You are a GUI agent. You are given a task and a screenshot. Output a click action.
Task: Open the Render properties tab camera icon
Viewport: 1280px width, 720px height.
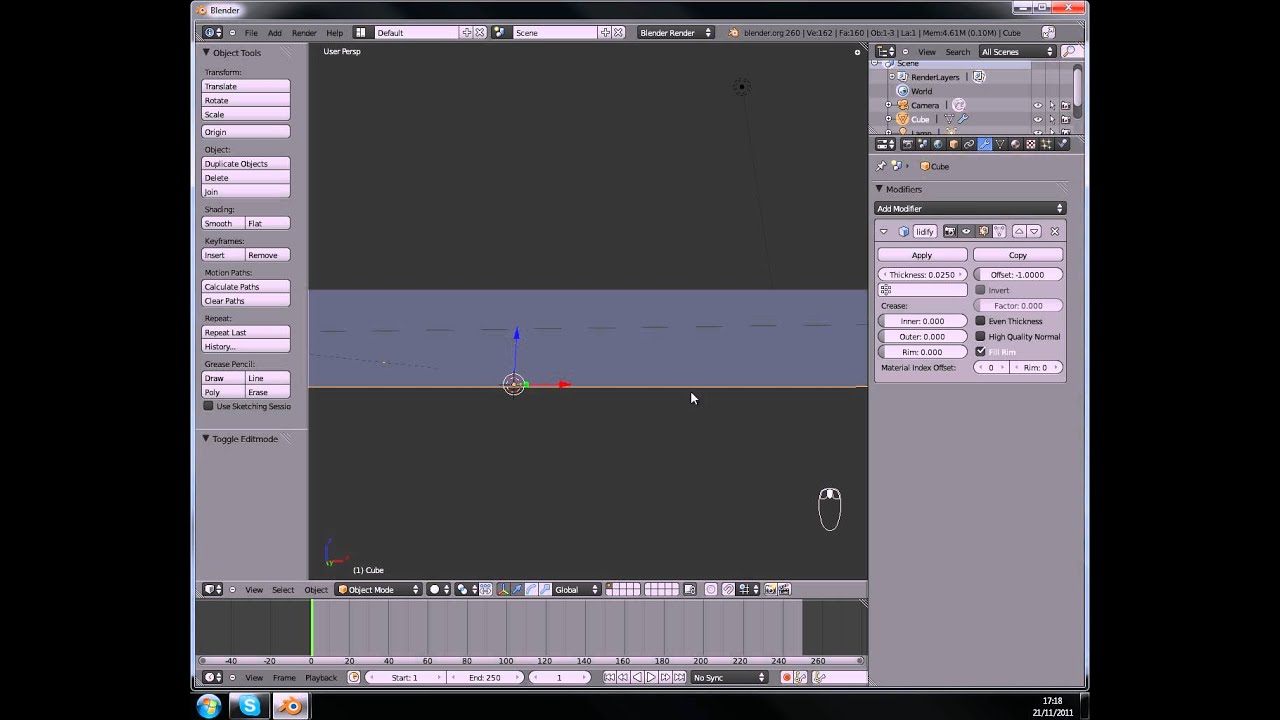[908, 144]
